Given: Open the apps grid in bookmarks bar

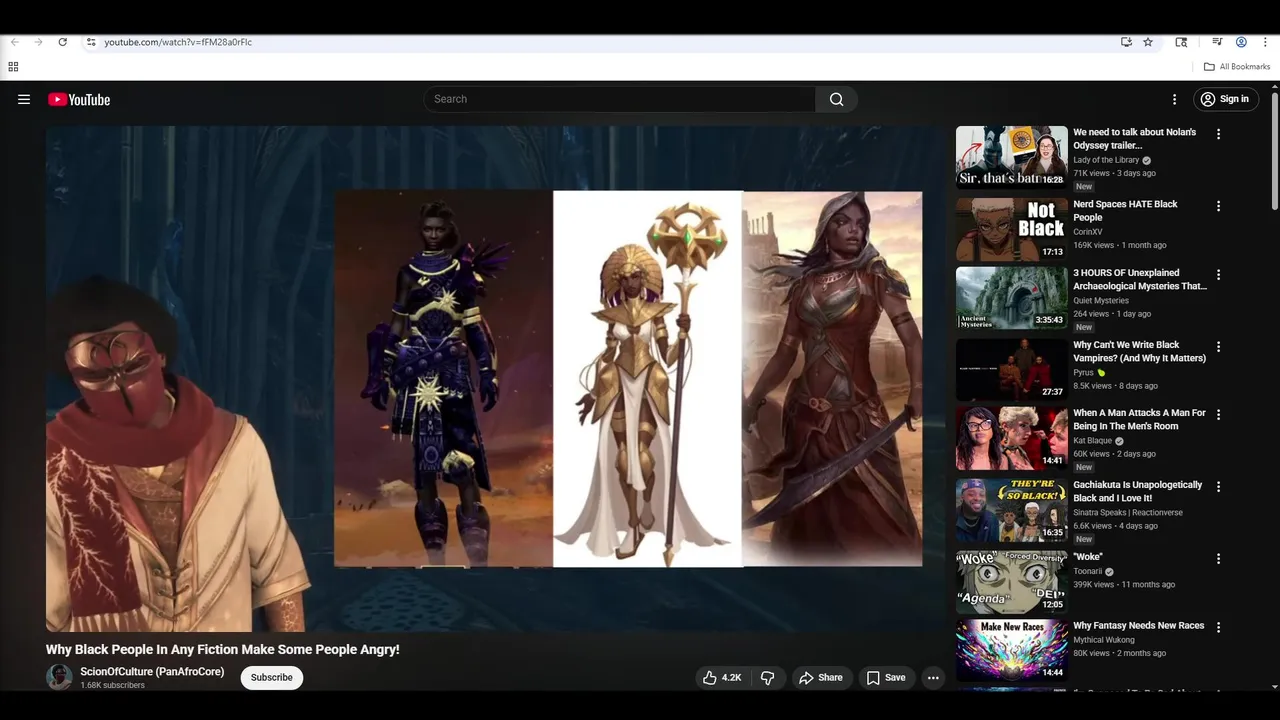Looking at the screenshot, I should tap(13, 67).
